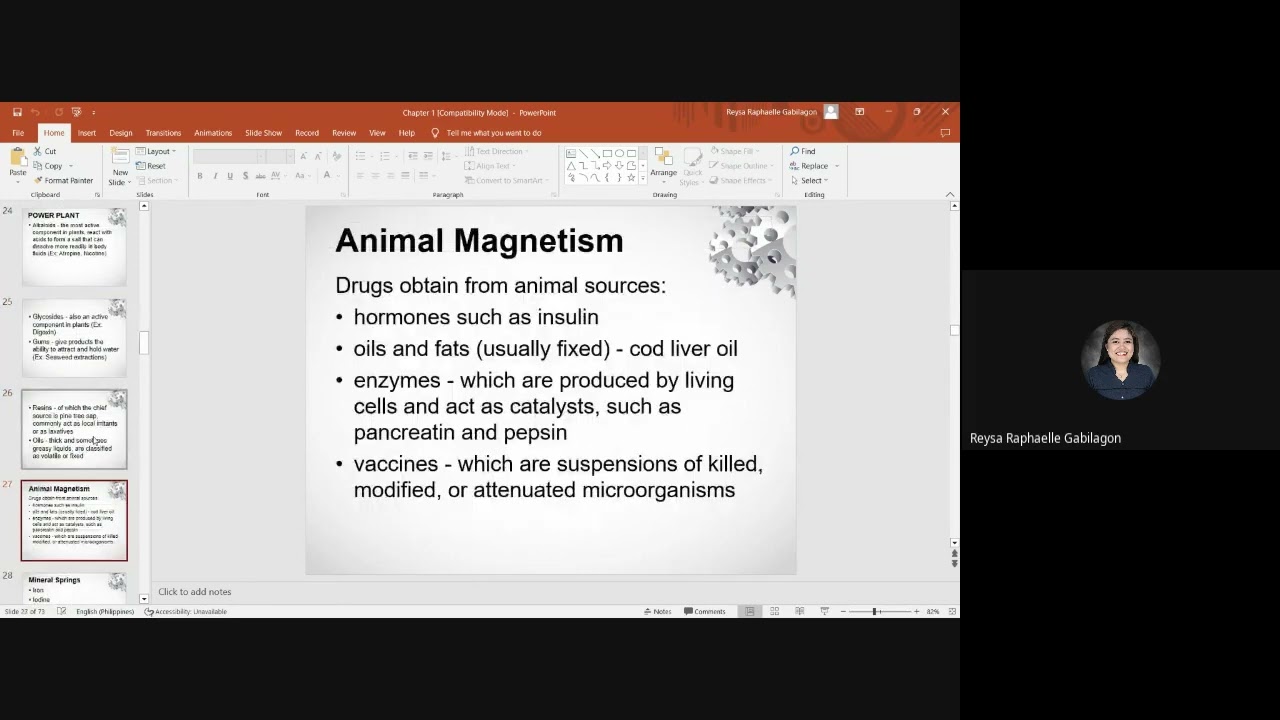This screenshot has width=1280, height=720.
Task: Toggle Center text alignment
Action: (375, 176)
